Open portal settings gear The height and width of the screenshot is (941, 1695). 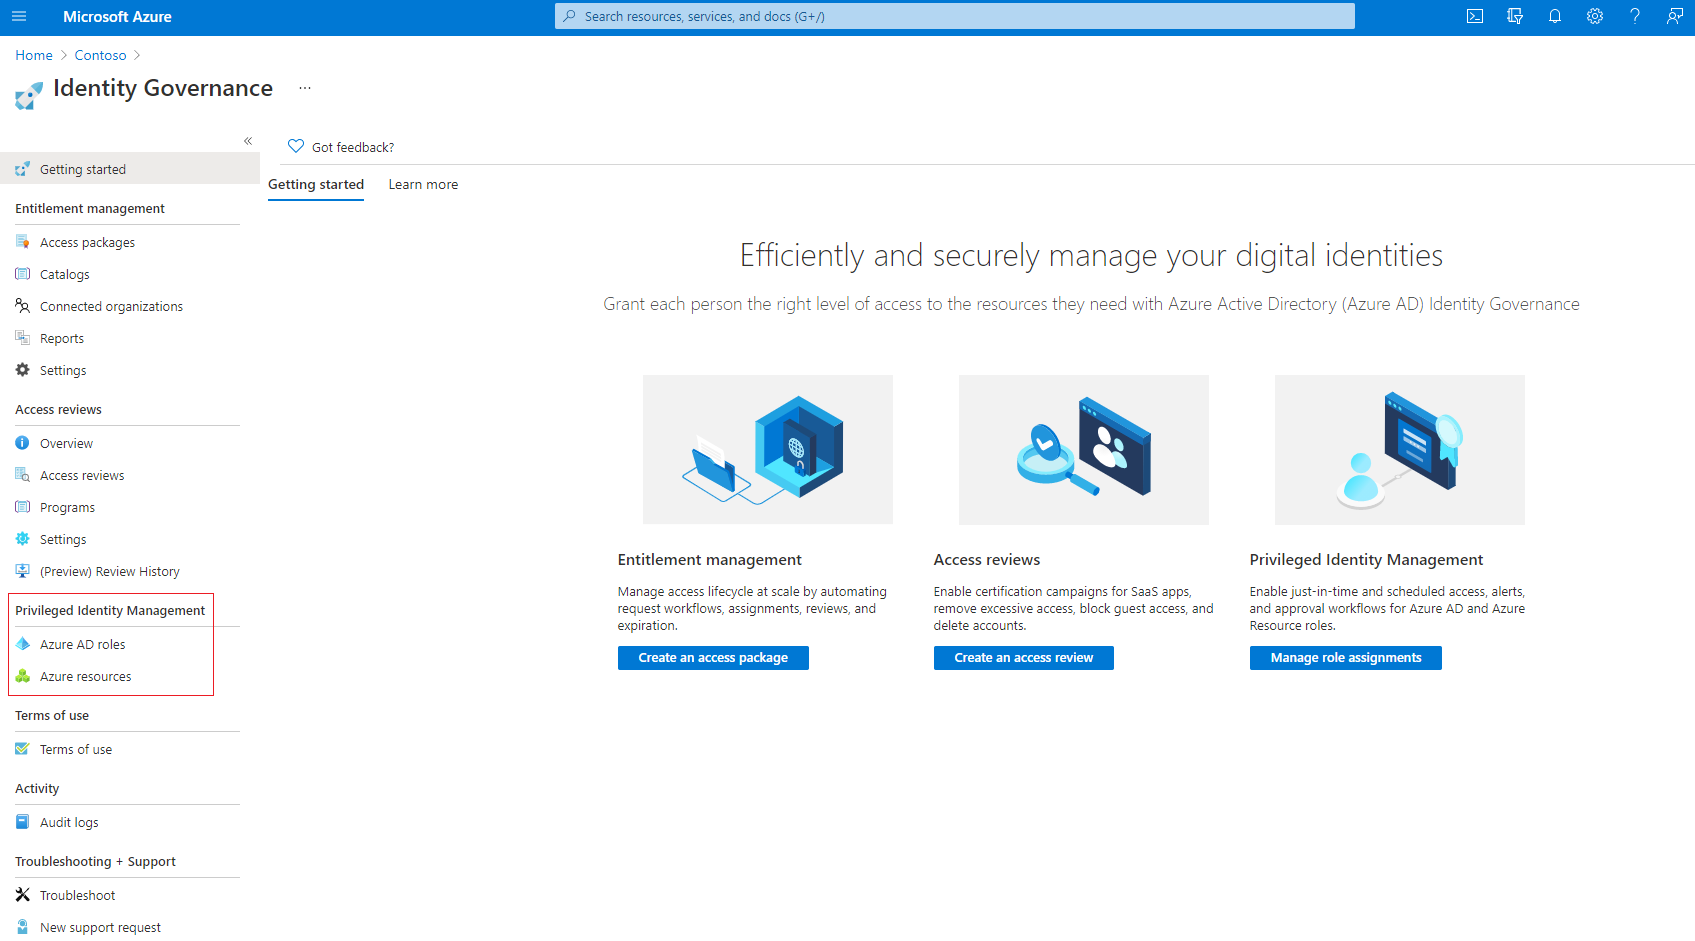tap(1595, 17)
